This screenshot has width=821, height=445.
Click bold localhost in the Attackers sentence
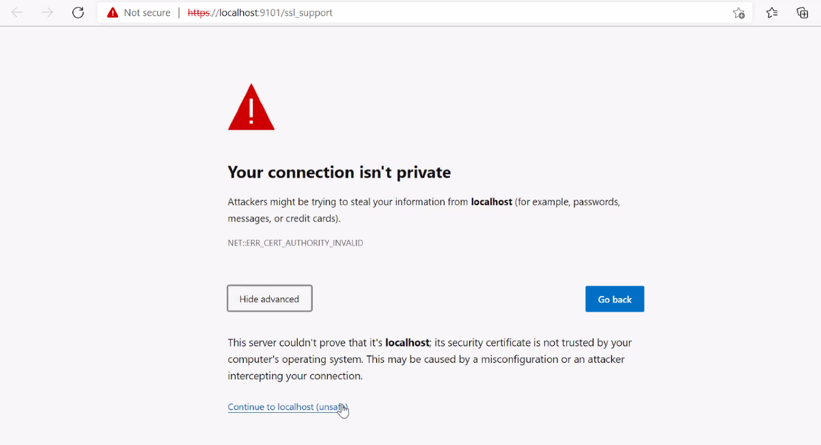491,202
